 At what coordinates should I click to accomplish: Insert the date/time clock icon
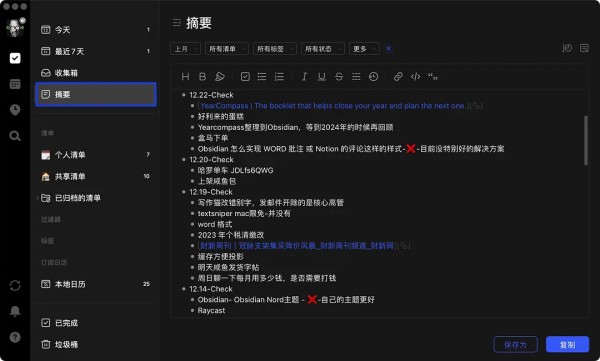click(x=373, y=77)
